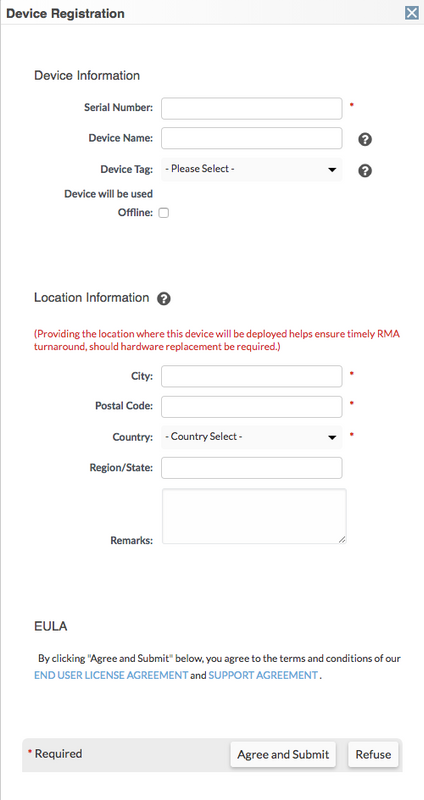Open the End User License Agreement link

111,675
